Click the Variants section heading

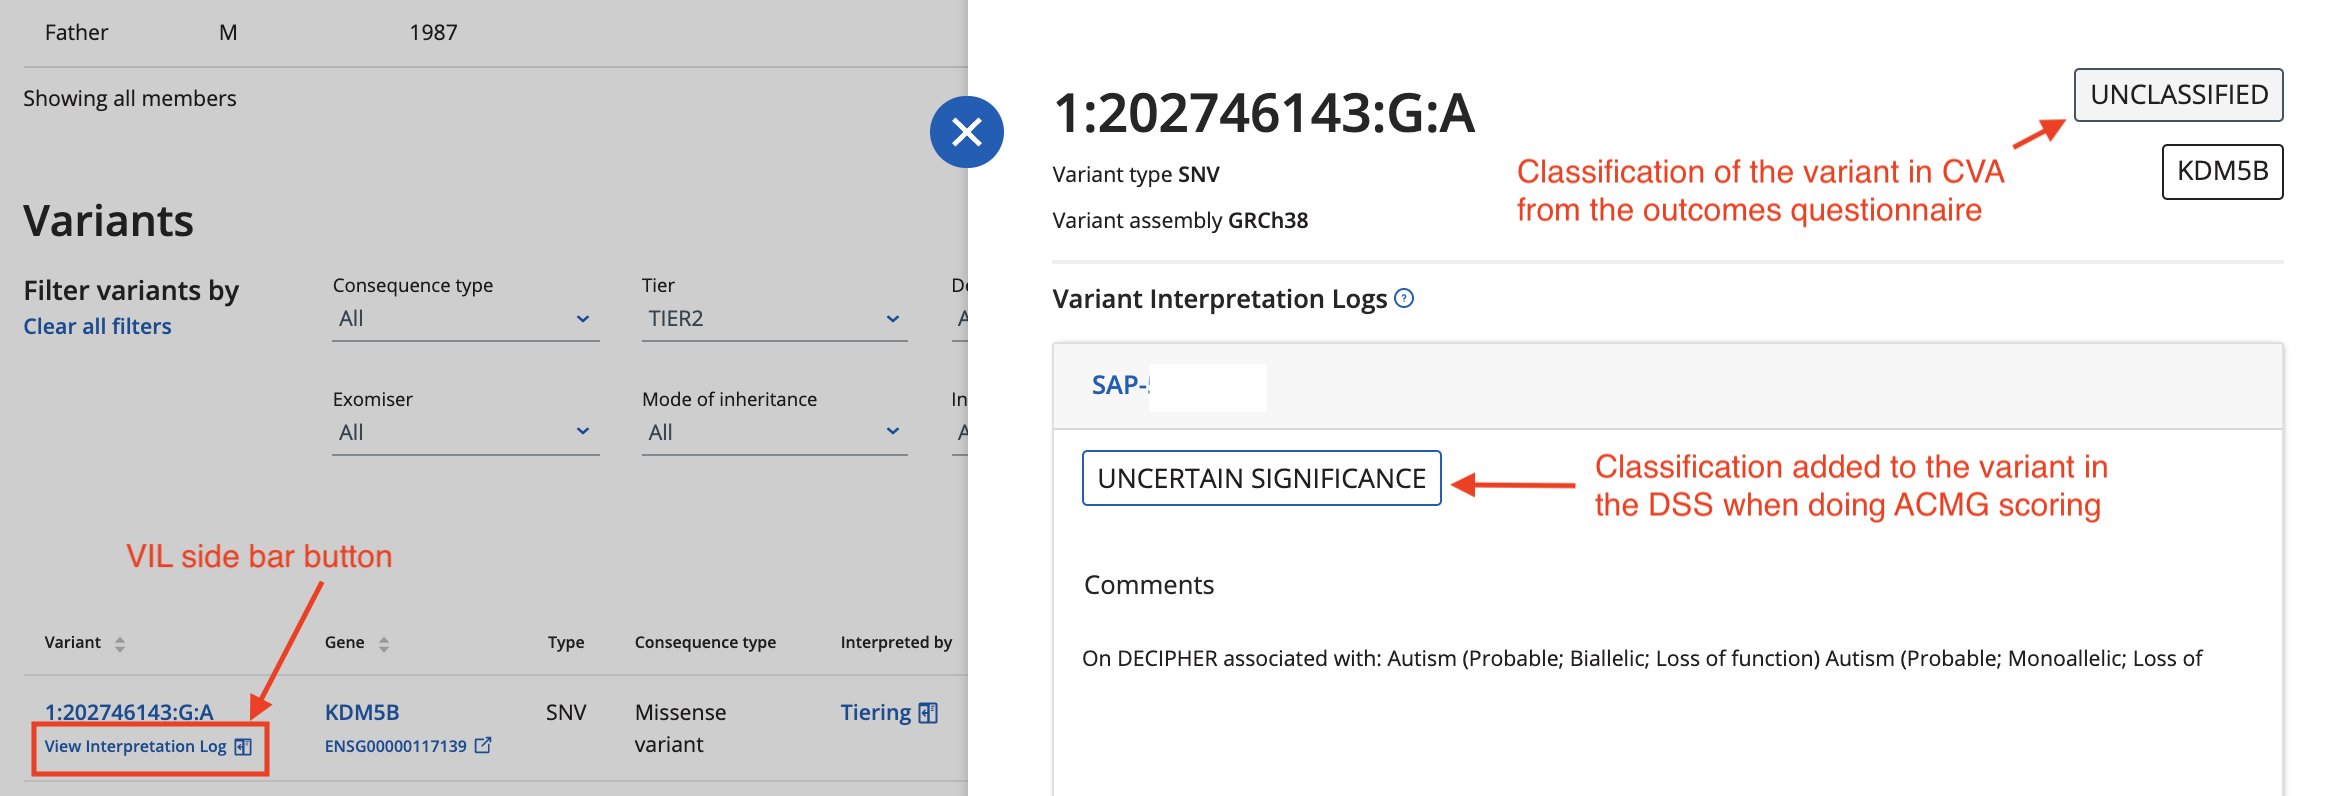pos(108,220)
